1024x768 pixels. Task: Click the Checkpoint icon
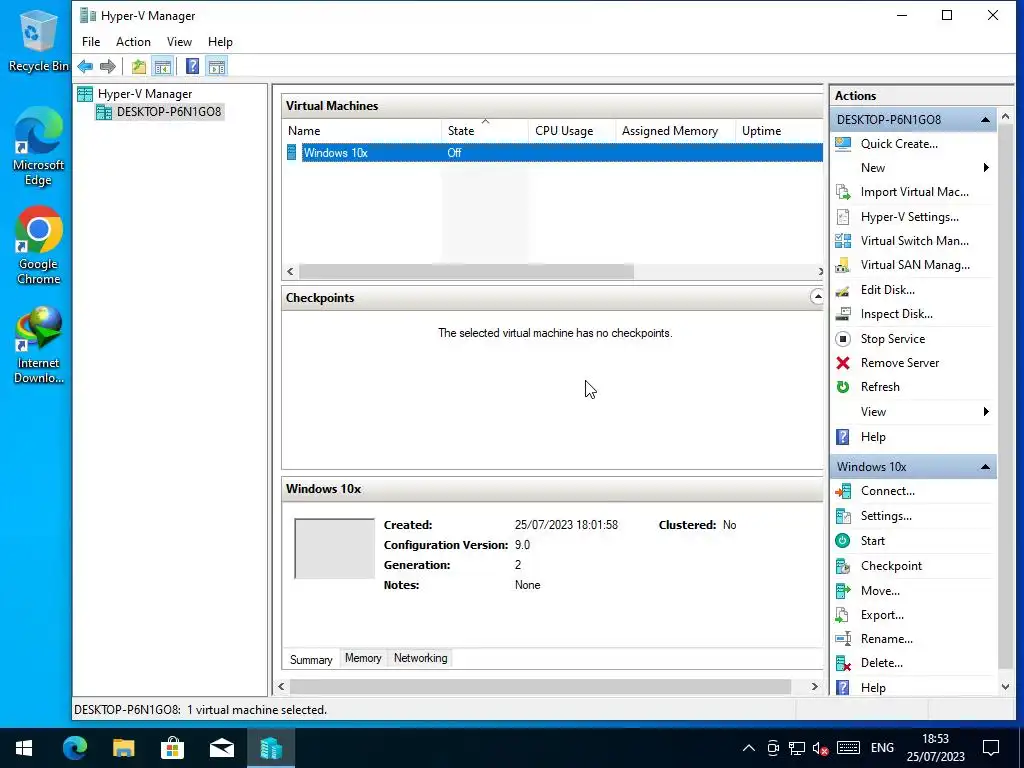843,566
